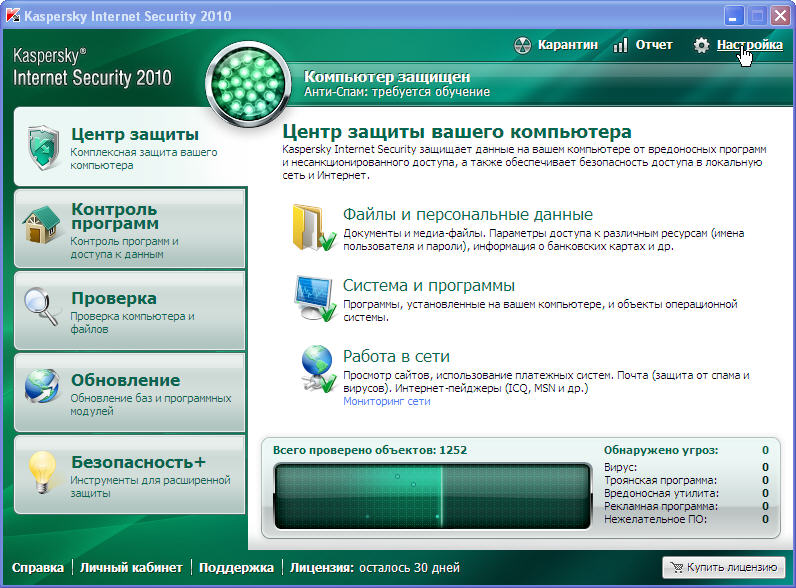Click the green protection status indicator
The image size is (796, 588).
248,84
